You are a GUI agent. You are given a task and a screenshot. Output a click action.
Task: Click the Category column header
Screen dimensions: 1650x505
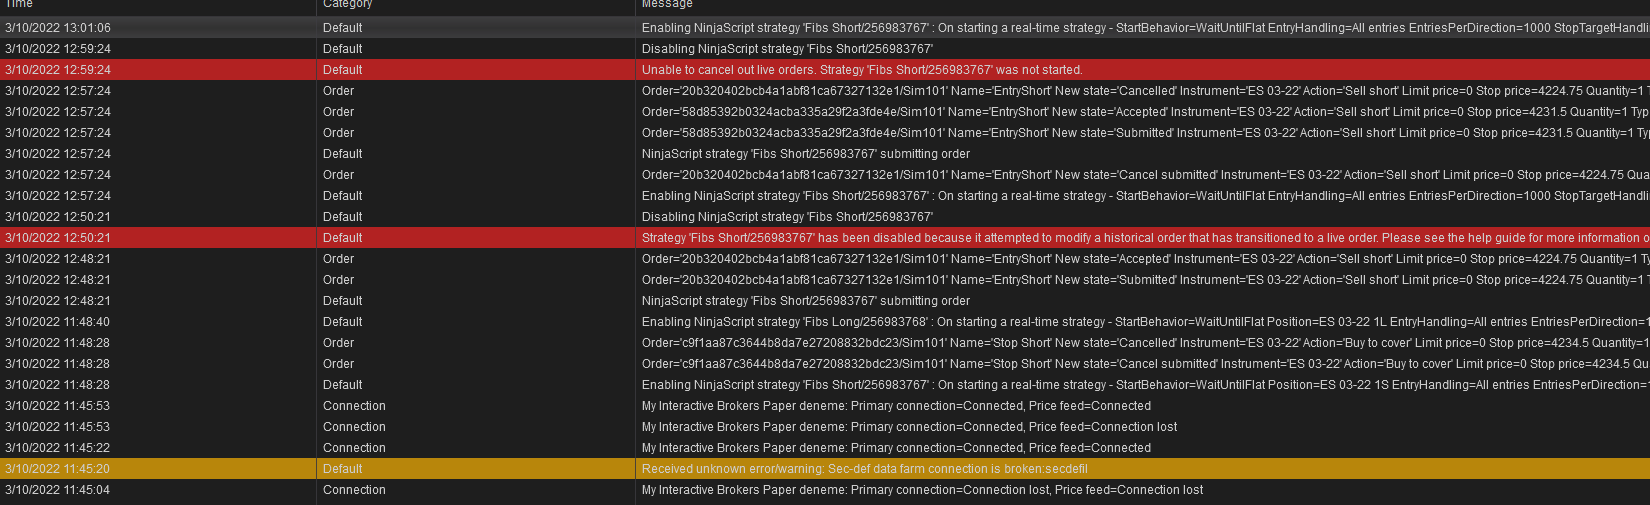coord(347,4)
